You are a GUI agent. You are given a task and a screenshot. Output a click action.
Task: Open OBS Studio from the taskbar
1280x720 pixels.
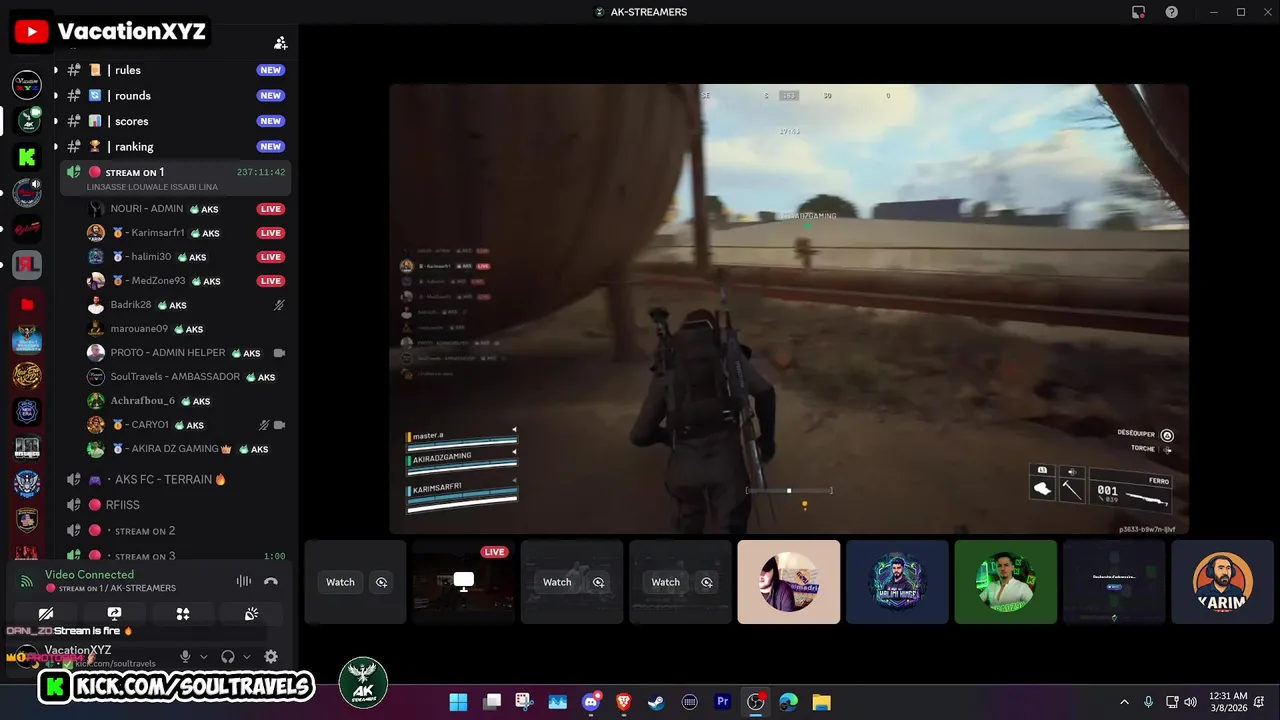[x=755, y=702]
